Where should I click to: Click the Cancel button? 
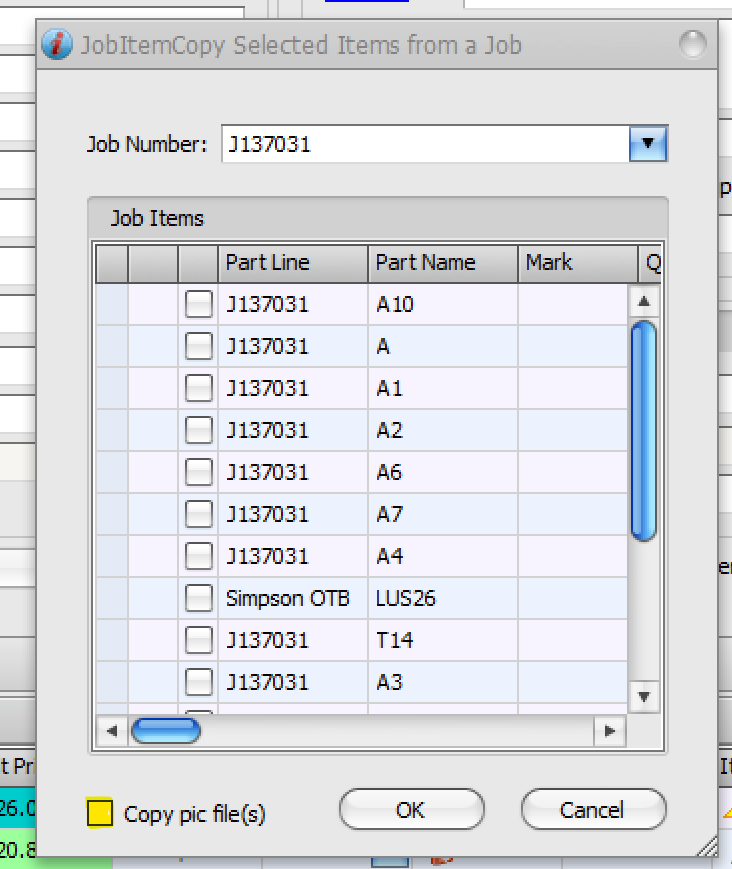593,810
